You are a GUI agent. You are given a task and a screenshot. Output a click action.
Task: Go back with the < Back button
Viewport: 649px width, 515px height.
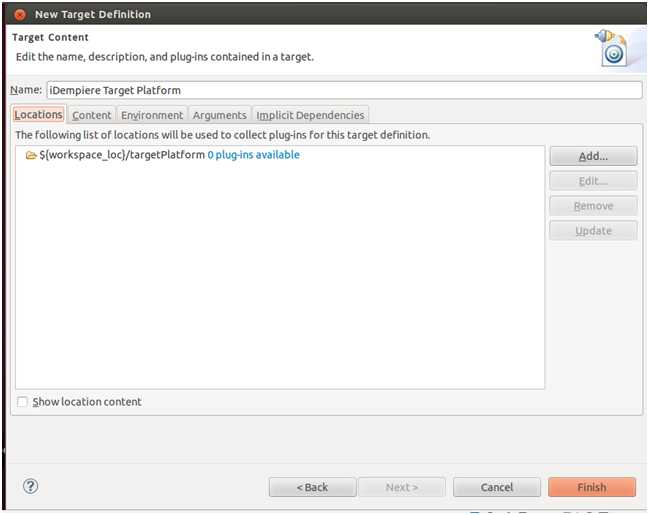click(x=312, y=487)
